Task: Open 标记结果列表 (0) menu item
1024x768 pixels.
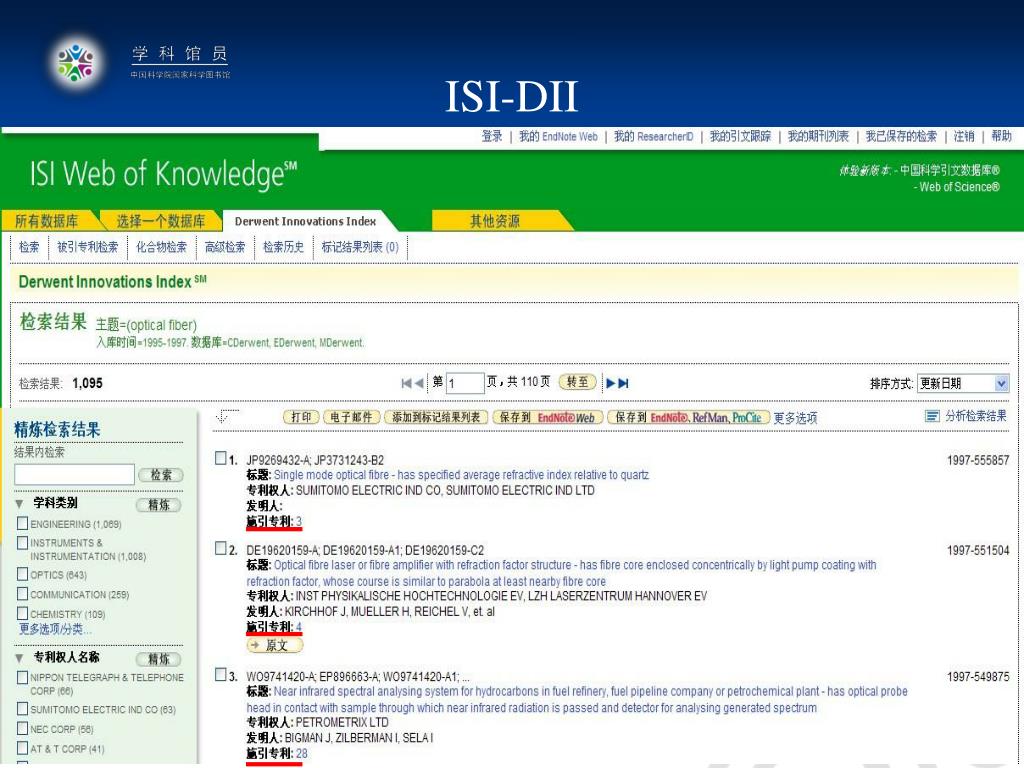Action: pos(360,247)
